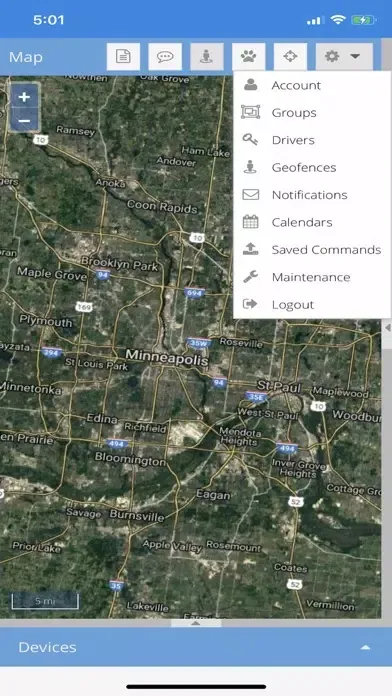Click Logout in the menu
This screenshot has height=696, width=392.
(312, 304)
